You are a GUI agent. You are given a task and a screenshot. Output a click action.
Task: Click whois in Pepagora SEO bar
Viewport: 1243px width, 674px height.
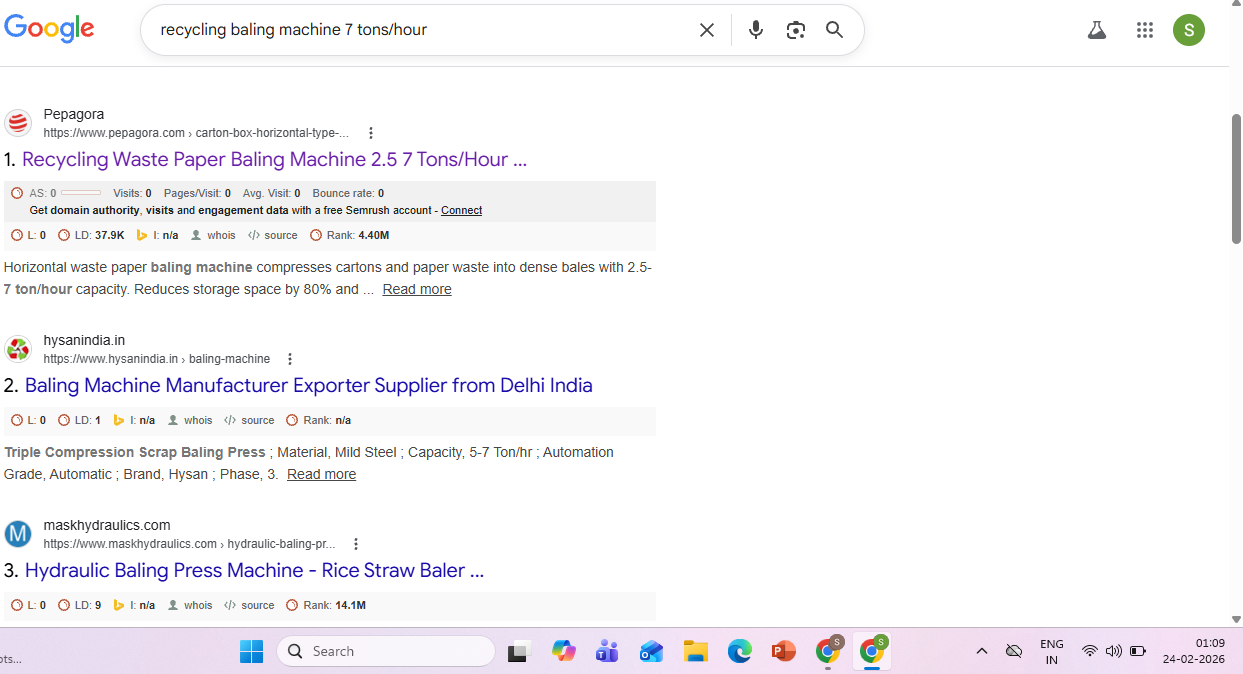pyautogui.click(x=213, y=235)
